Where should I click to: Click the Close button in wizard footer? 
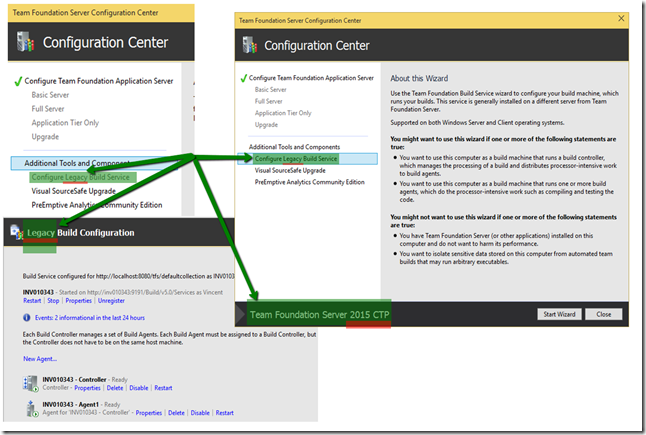pos(604,314)
